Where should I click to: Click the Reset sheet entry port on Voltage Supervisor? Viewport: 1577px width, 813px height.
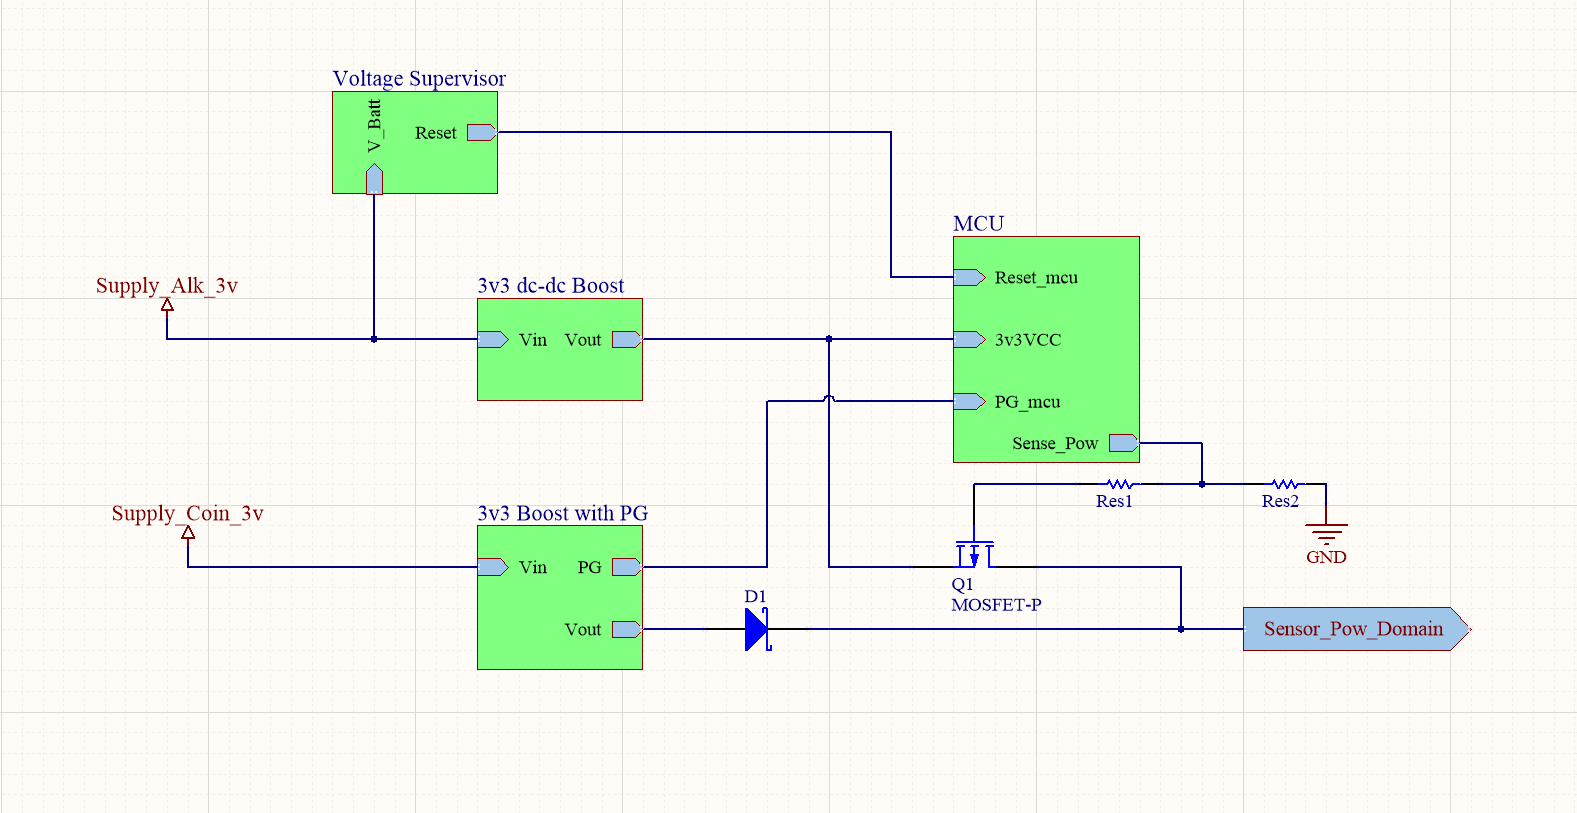click(x=482, y=132)
